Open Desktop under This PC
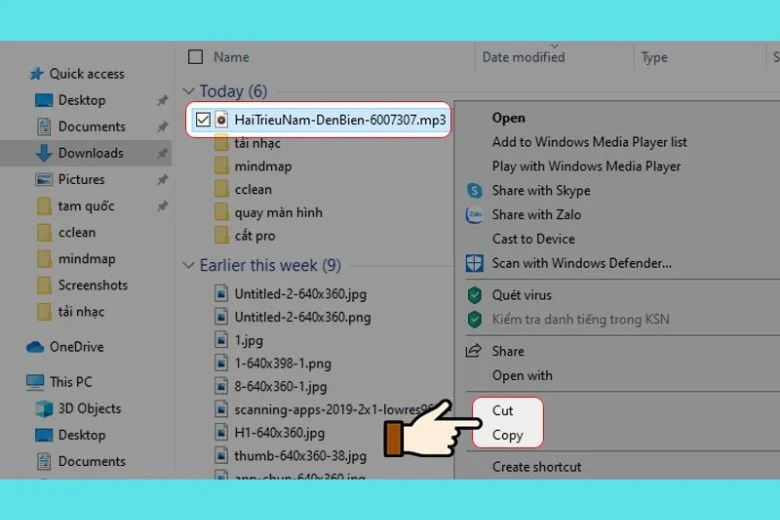The height and width of the screenshot is (520, 780). (x=82, y=435)
